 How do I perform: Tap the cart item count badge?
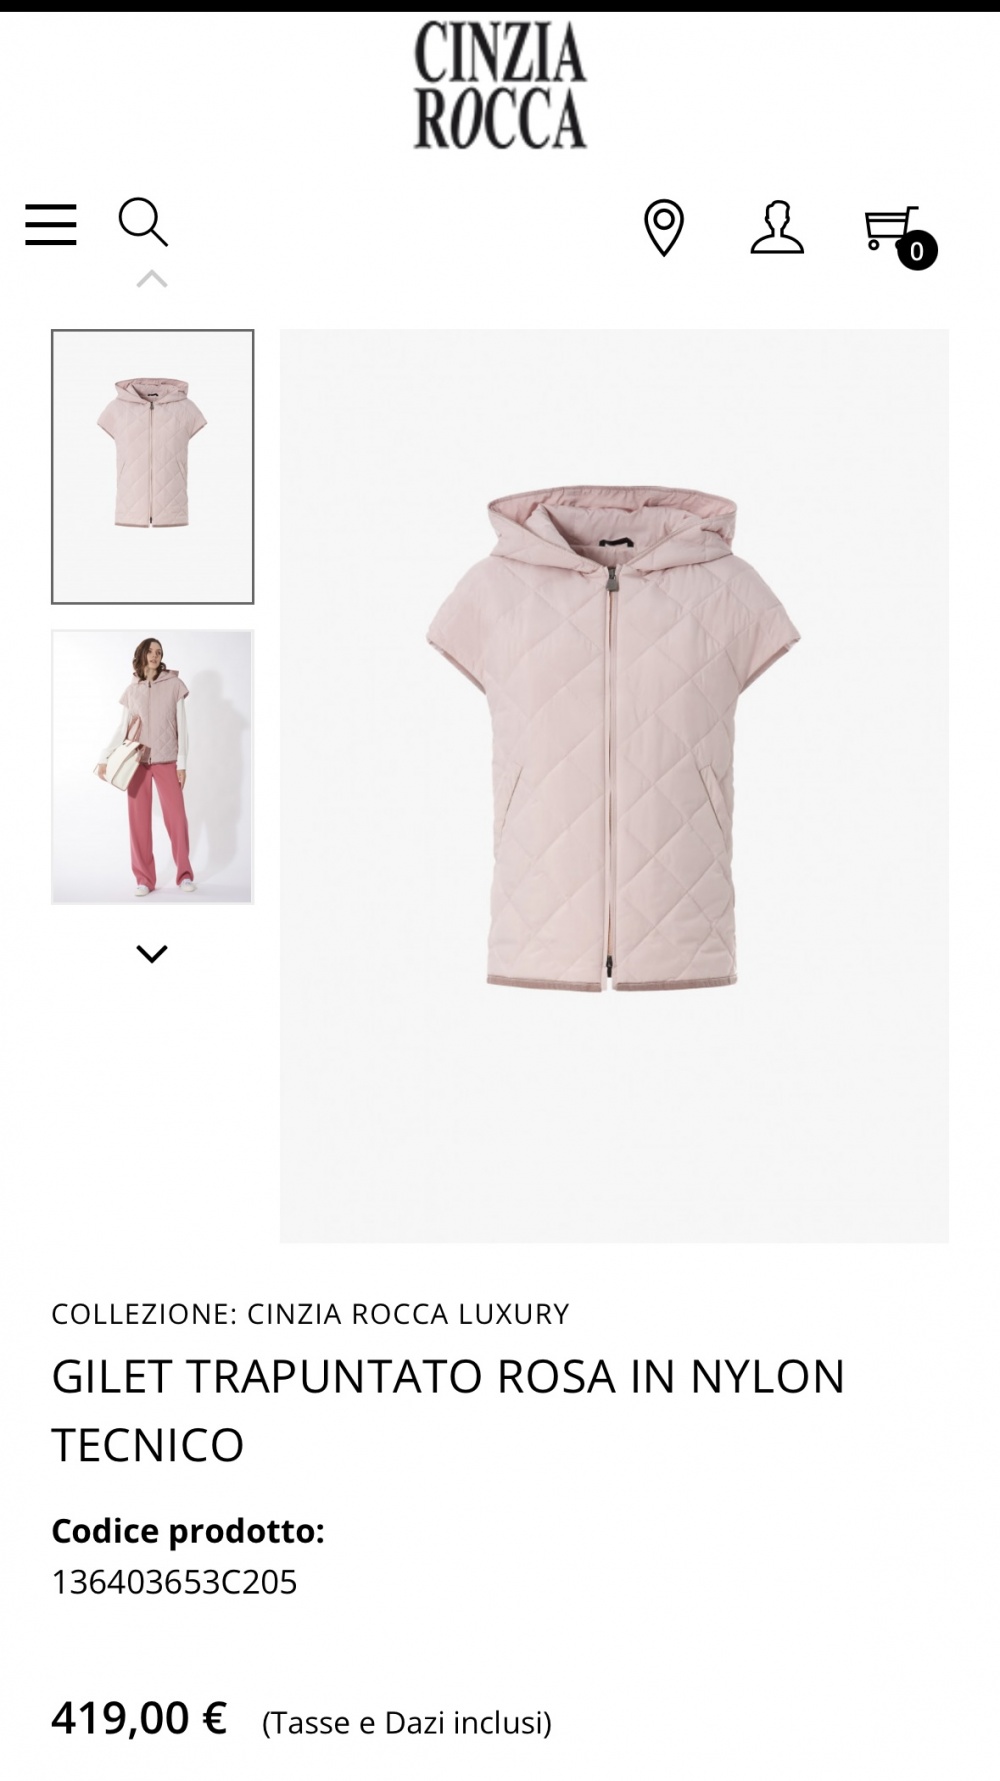917,251
